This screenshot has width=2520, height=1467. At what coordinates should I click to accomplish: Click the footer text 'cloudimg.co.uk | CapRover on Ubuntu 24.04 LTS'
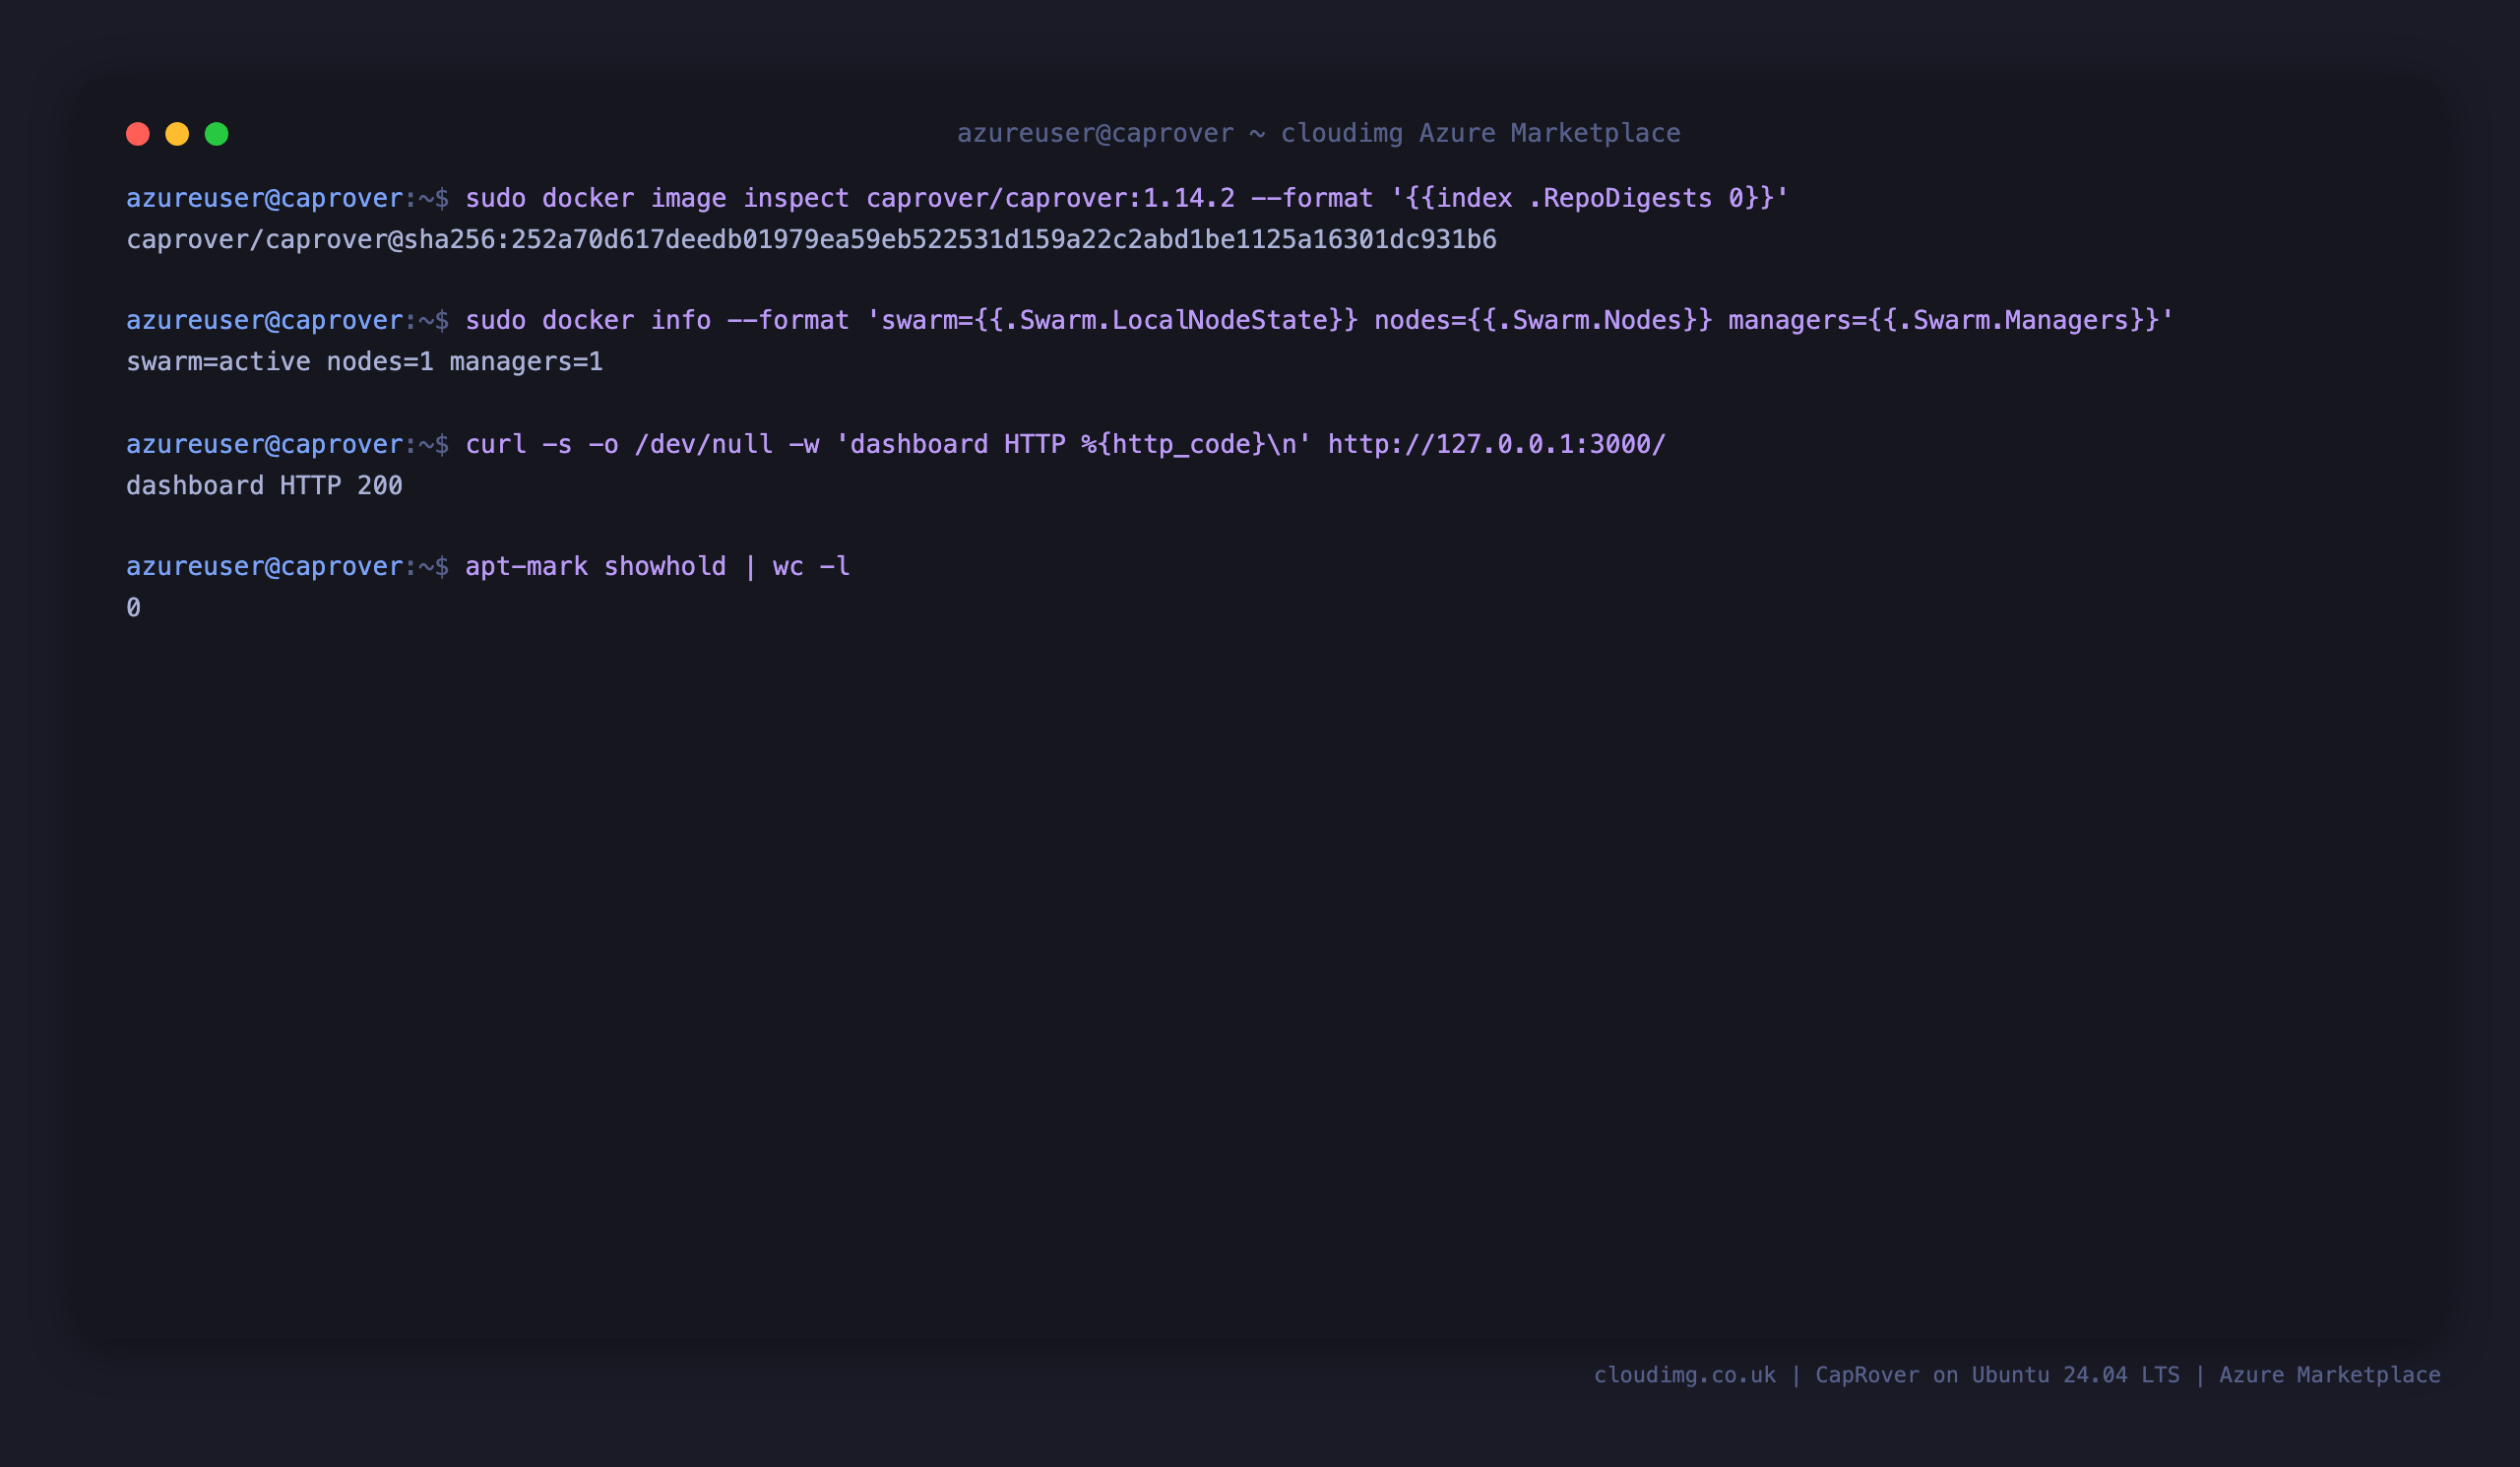(x=1887, y=1375)
